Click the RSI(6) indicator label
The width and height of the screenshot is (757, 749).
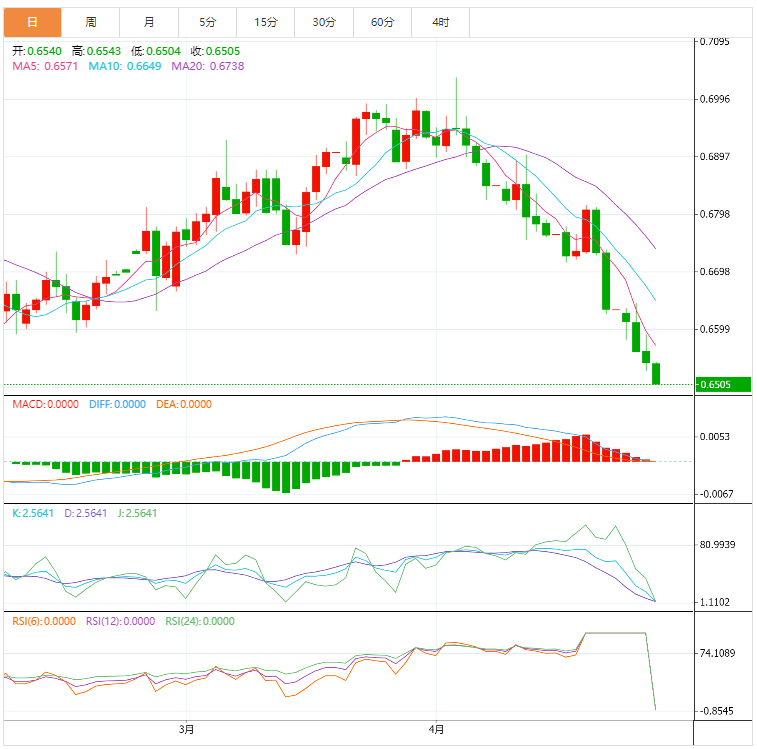click(x=43, y=621)
